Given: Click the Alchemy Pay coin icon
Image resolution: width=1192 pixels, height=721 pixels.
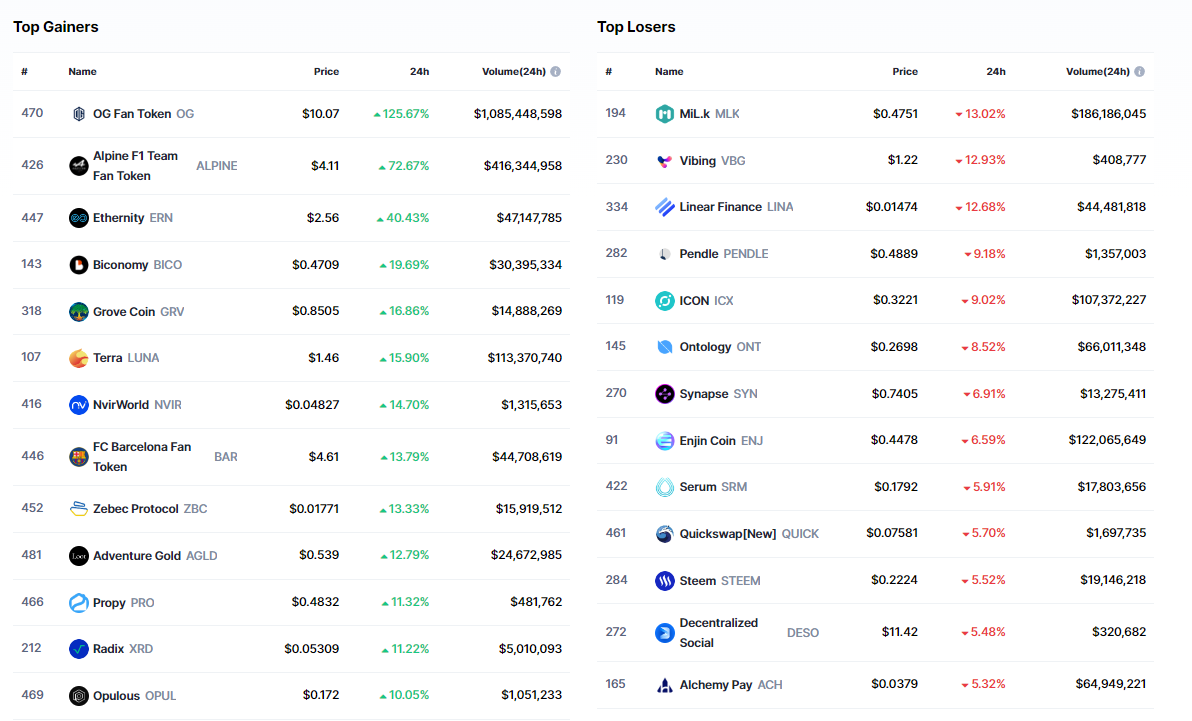Looking at the screenshot, I should 665,685.
